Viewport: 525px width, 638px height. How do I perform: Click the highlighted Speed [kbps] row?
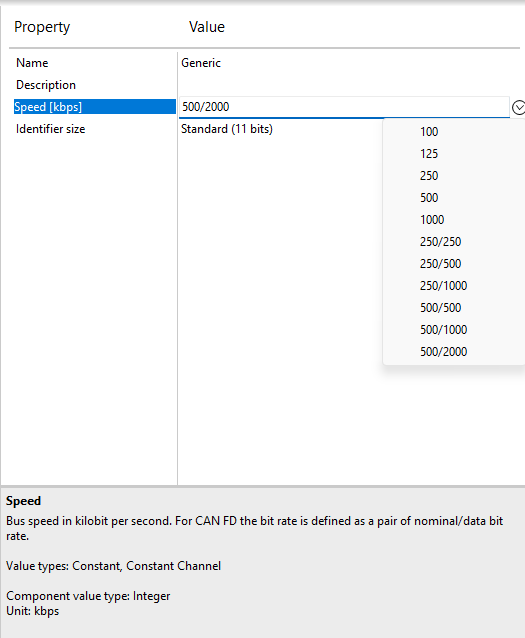(95, 107)
